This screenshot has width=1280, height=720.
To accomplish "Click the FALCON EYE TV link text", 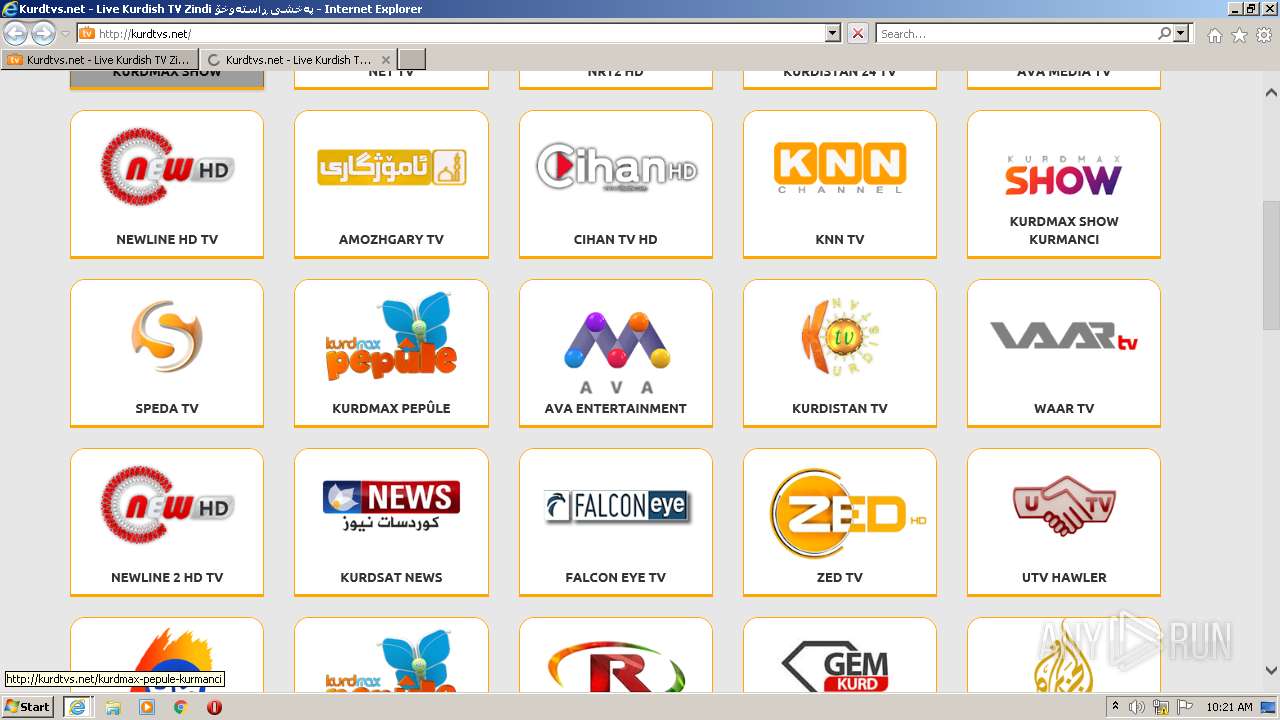I will click(x=616, y=577).
